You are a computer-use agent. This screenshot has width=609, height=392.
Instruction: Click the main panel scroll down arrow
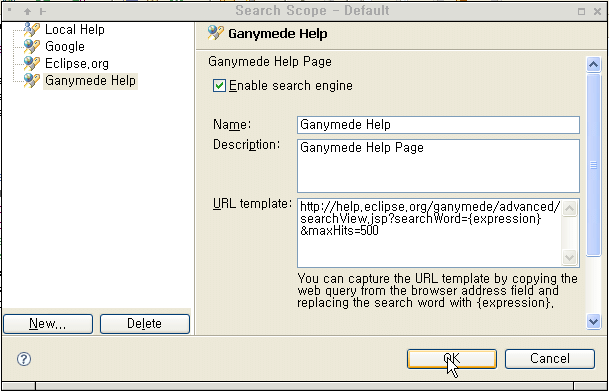593,322
